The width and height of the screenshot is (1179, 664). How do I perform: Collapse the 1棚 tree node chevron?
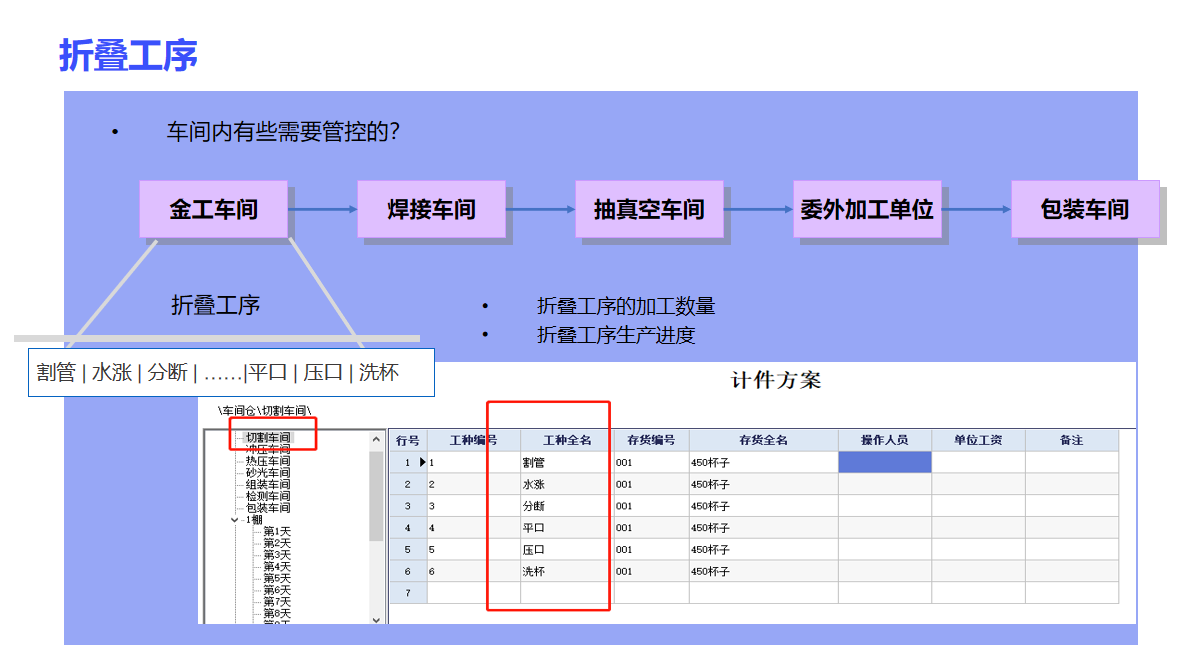[235, 520]
